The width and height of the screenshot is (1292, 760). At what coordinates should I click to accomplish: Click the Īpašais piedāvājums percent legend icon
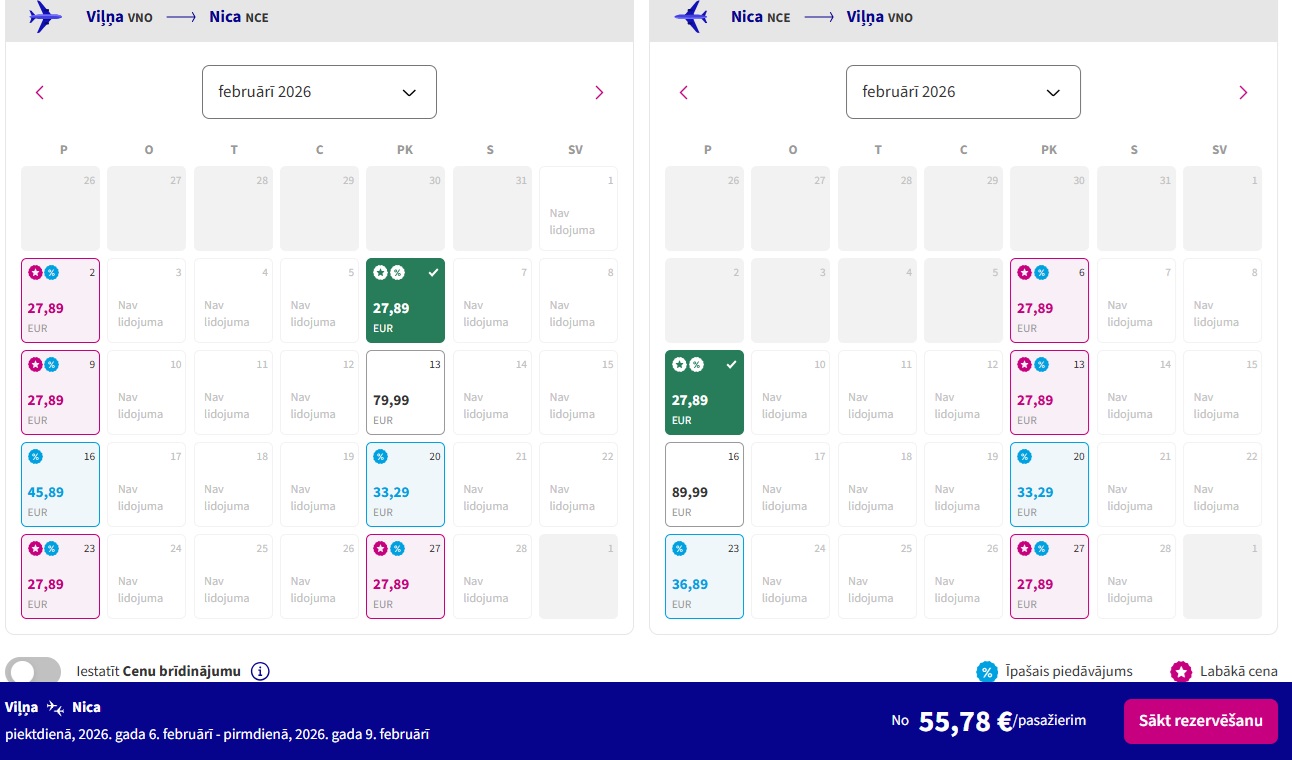(x=987, y=671)
